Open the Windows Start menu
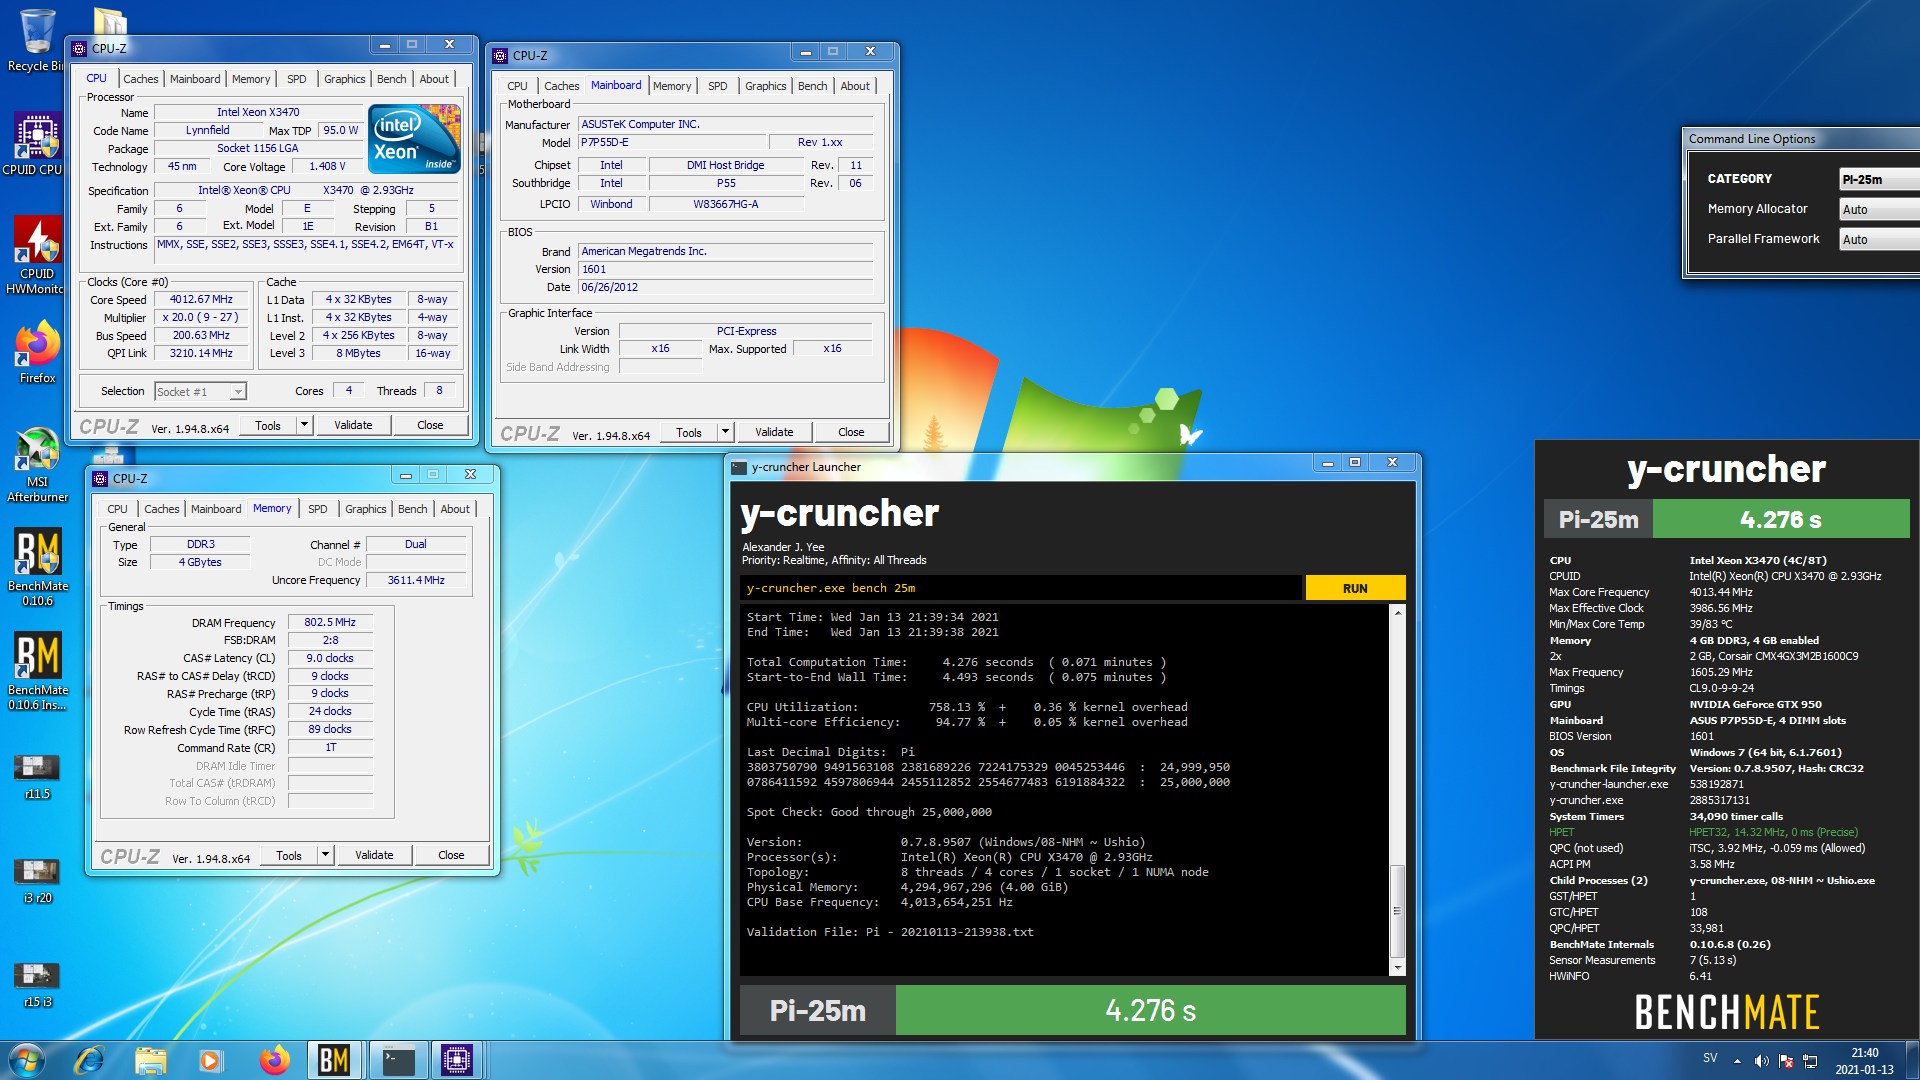Image resolution: width=1920 pixels, height=1080 pixels. tap(27, 1060)
